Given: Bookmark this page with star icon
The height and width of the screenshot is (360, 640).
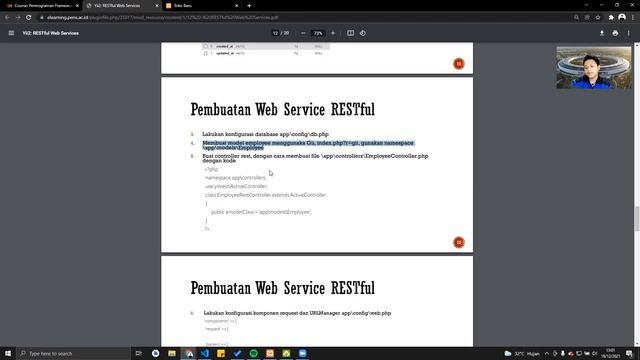Looking at the screenshot, I should pyautogui.click(x=598, y=18).
